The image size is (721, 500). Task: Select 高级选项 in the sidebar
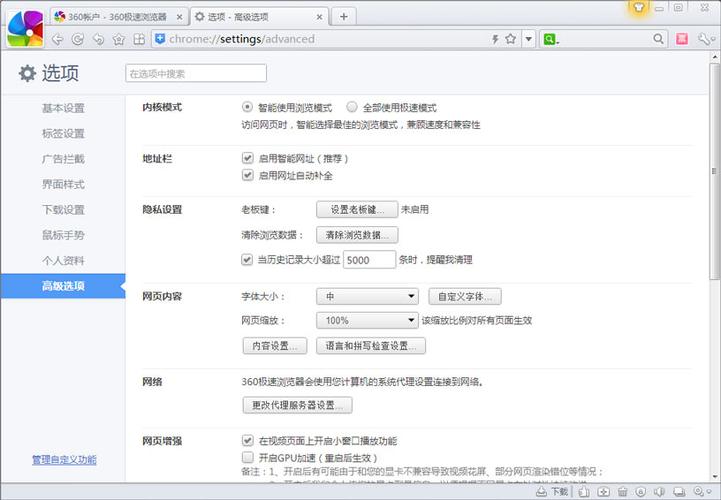pyautogui.click(x=63, y=286)
